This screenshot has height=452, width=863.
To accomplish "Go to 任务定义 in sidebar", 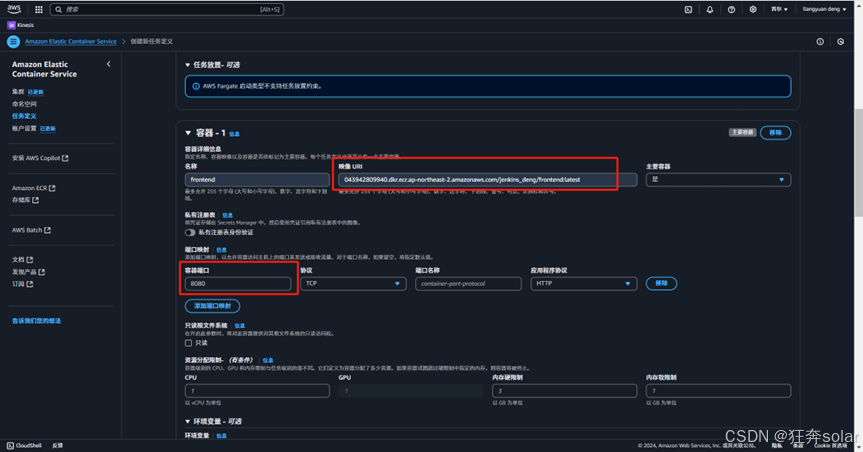I will [x=24, y=116].
